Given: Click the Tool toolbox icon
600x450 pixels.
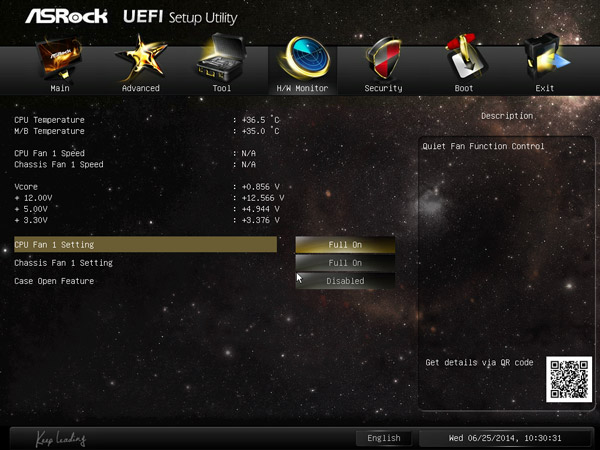Looking at the screenshot, I should click(221, 57).
